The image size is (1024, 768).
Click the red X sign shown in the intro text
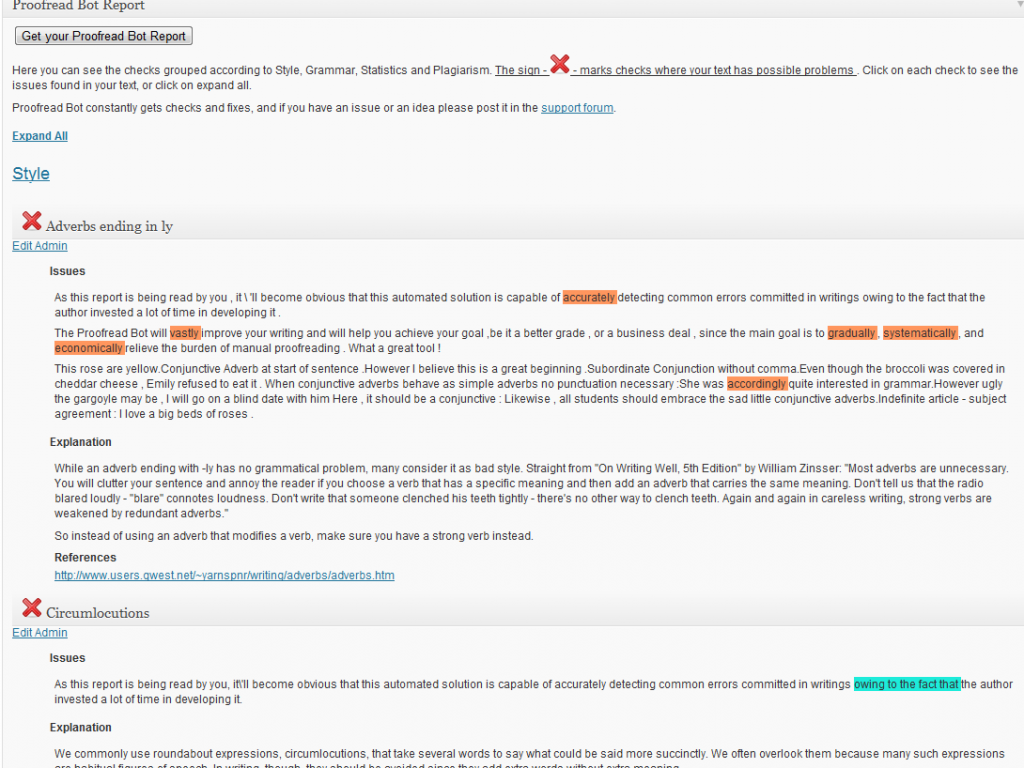559,67
